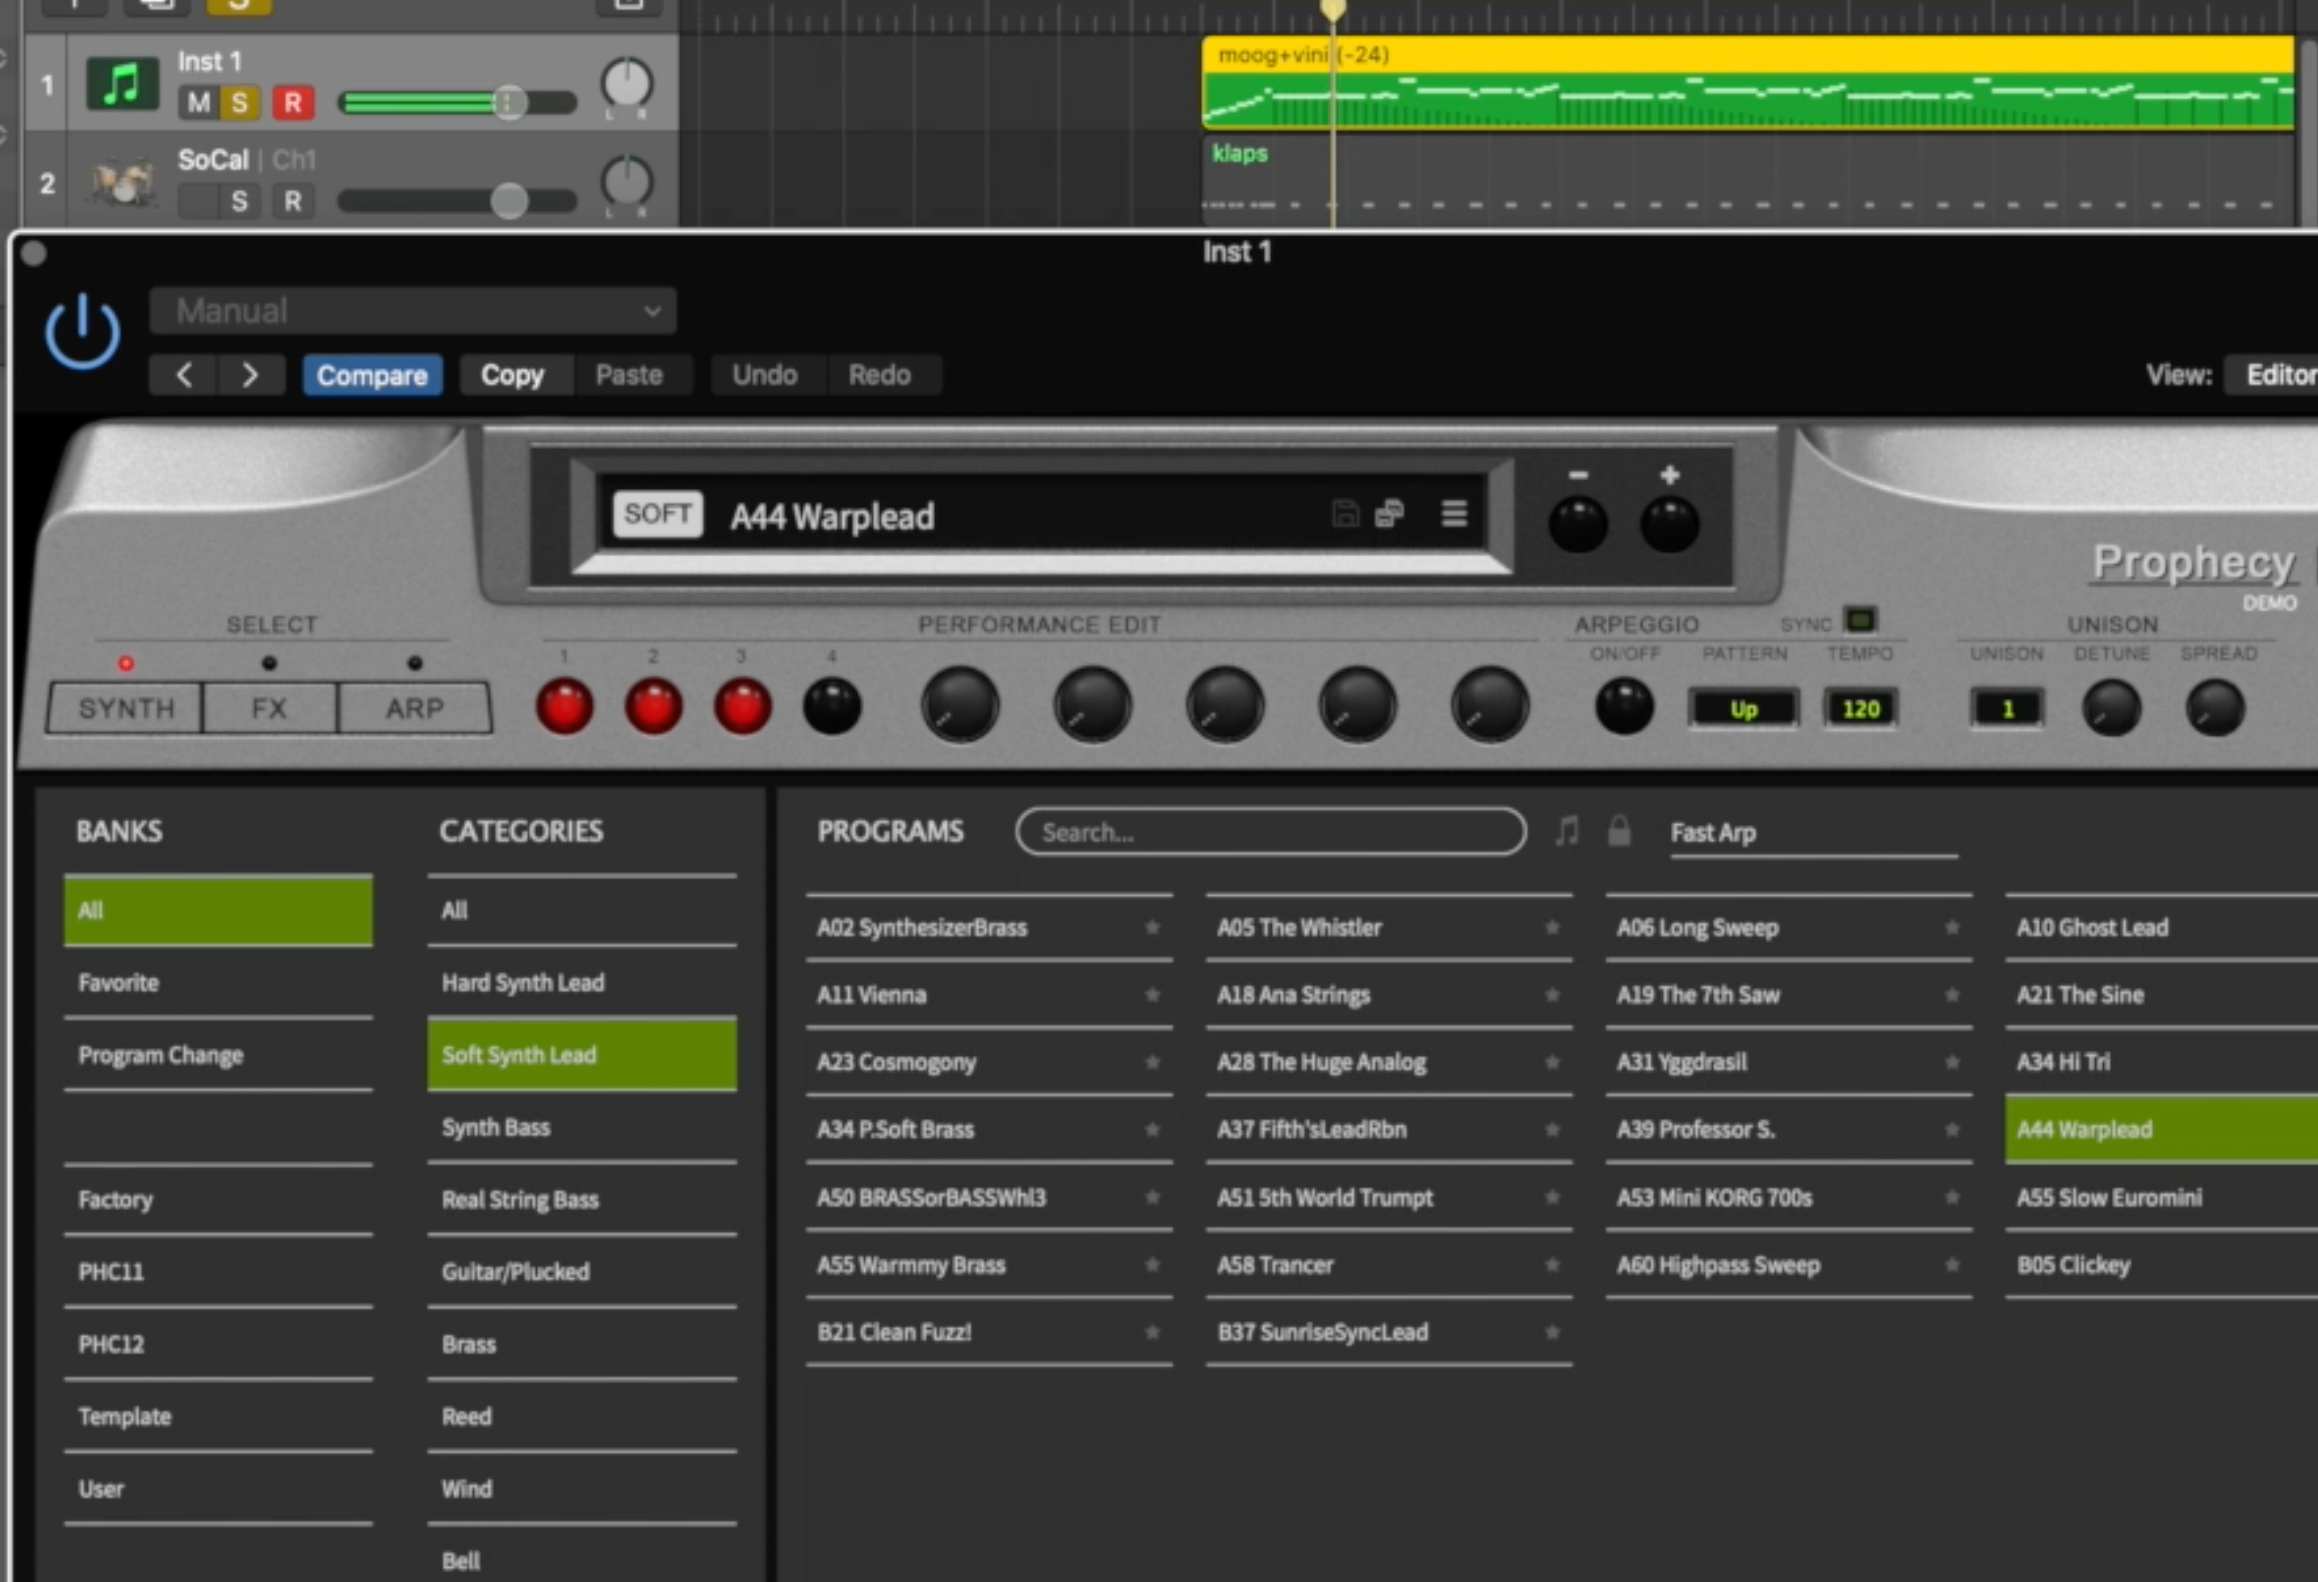Click the lock icon beside search field
The width and height of the screenshot is (2318, 1582).
pyautogui.click(x=1619, y=831)
